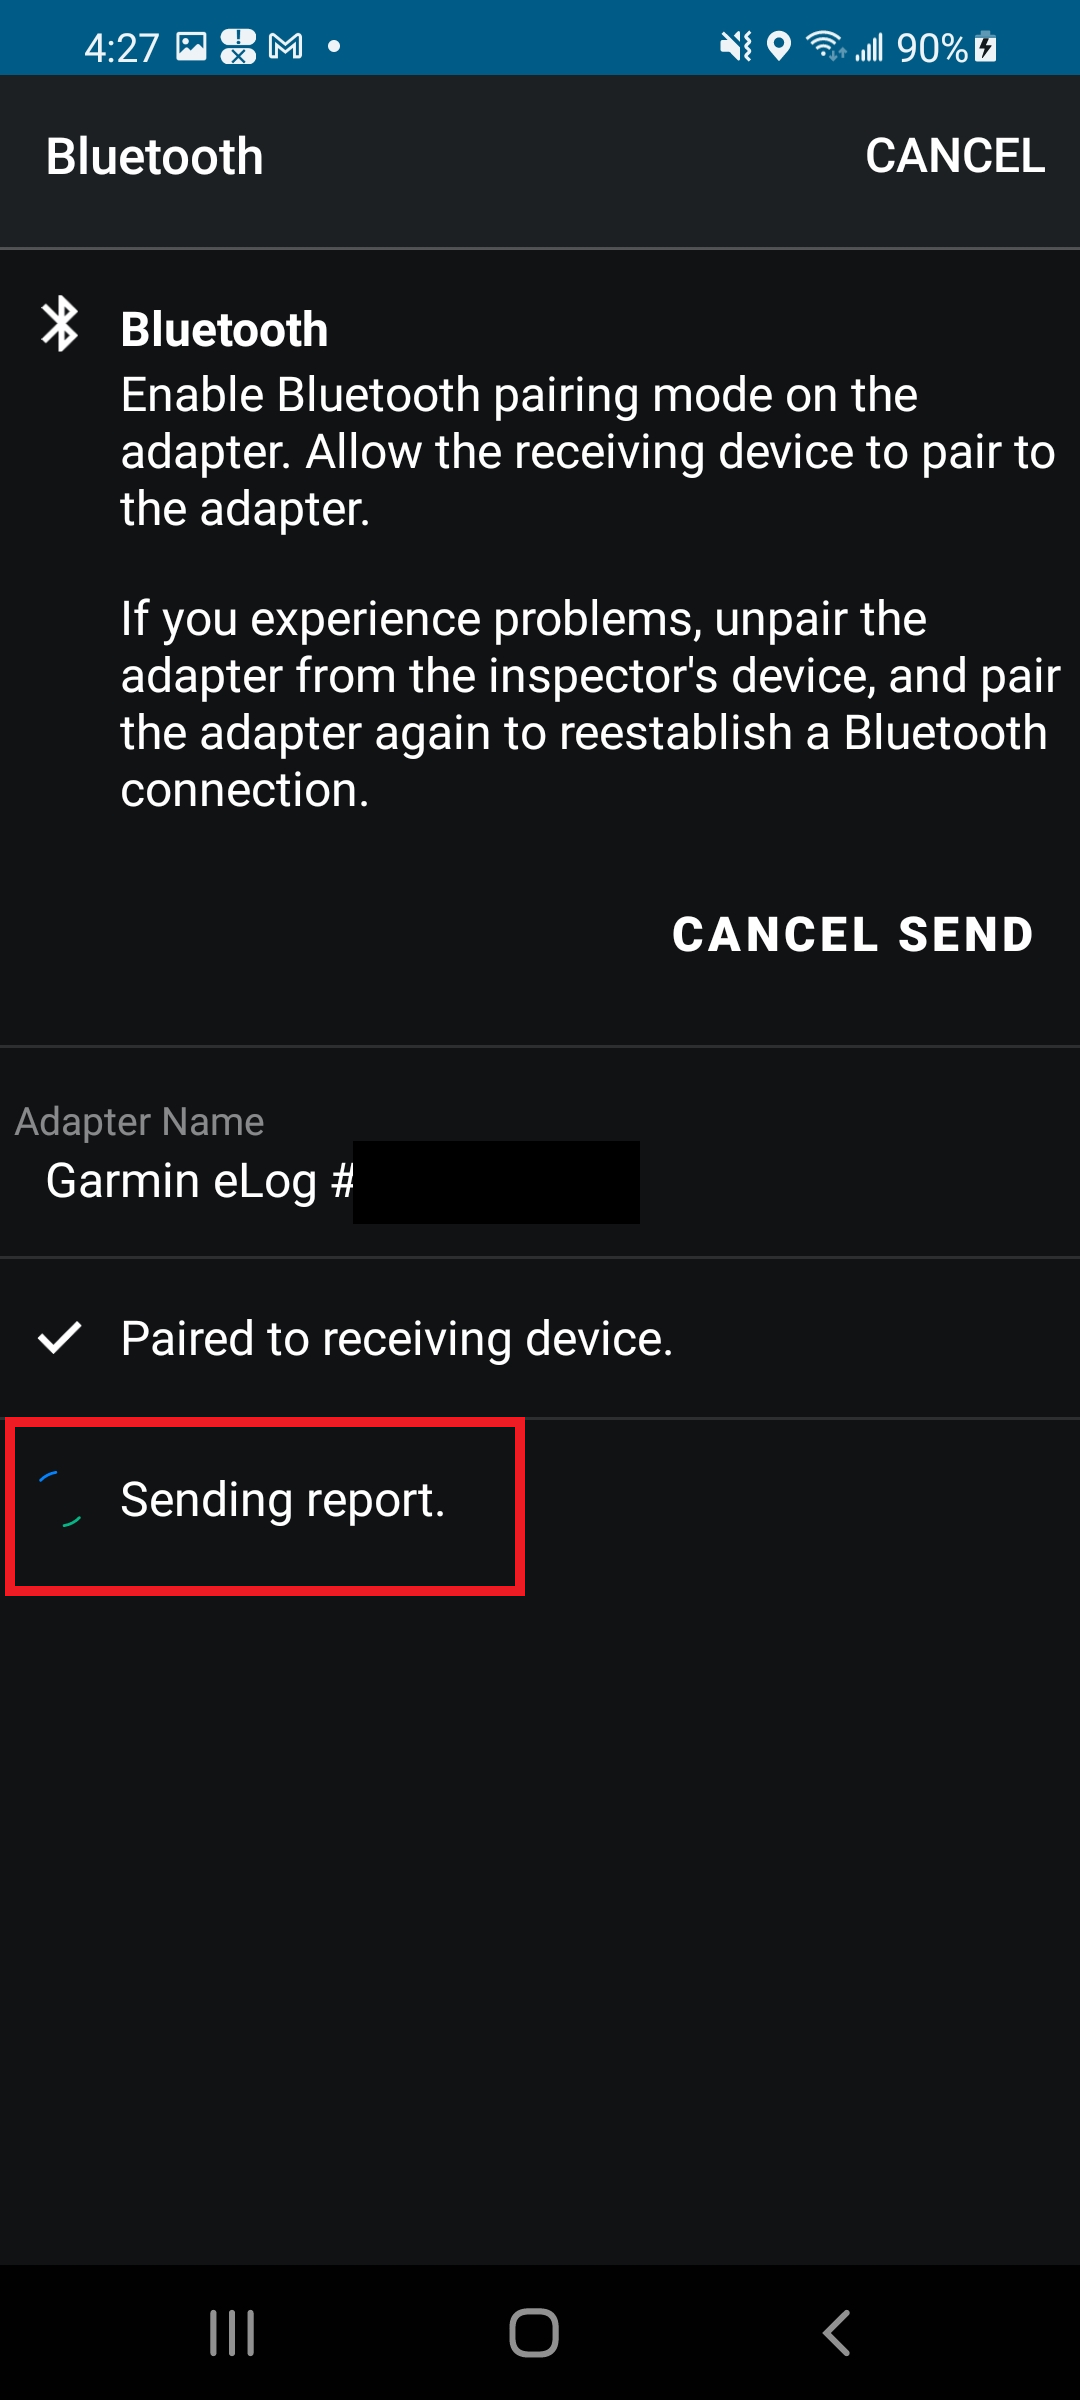Open the Android recent apps button

(x=232, y=2333)
